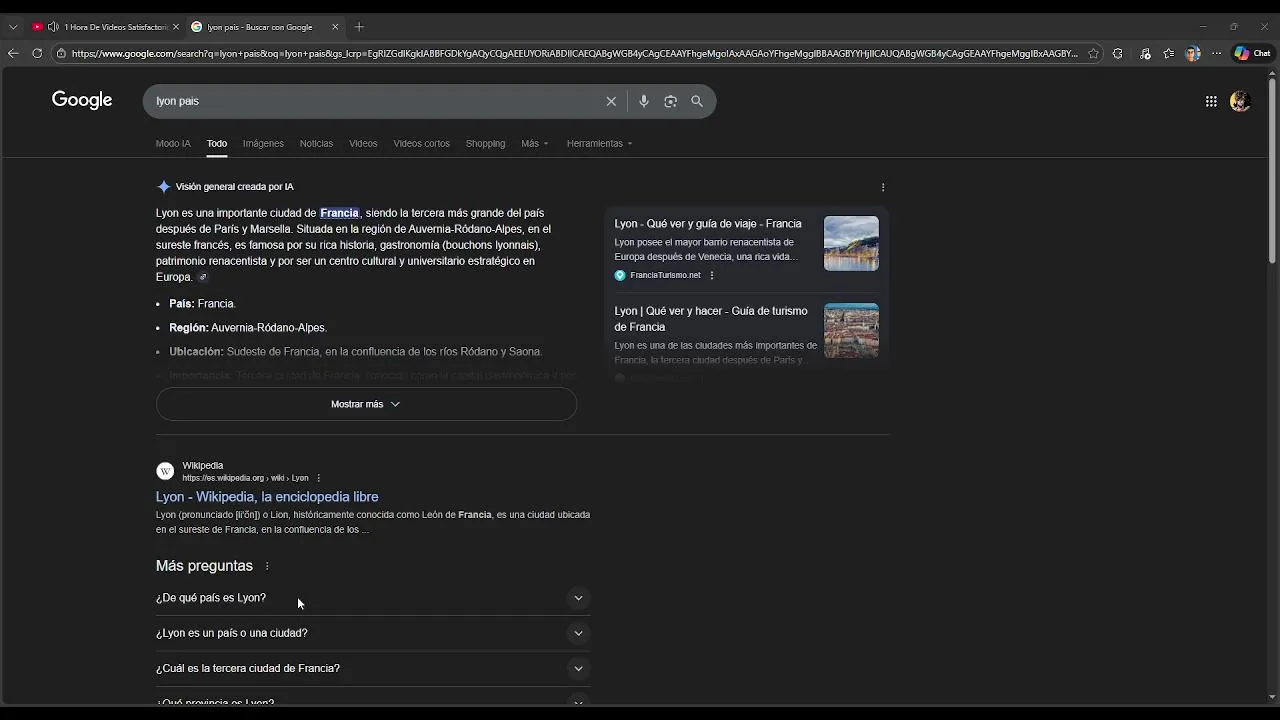Reload the page with the refresh icon
1280x720 pixels.
pyautogui.click(x=37, y=54)
